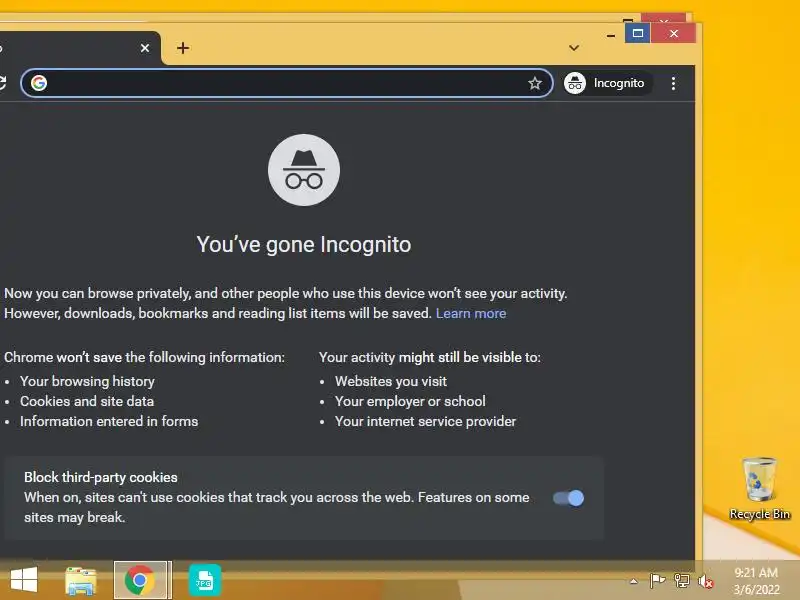Click the large Incognito hat logo
Screen dimensions: 800x600
click(304, 170)
